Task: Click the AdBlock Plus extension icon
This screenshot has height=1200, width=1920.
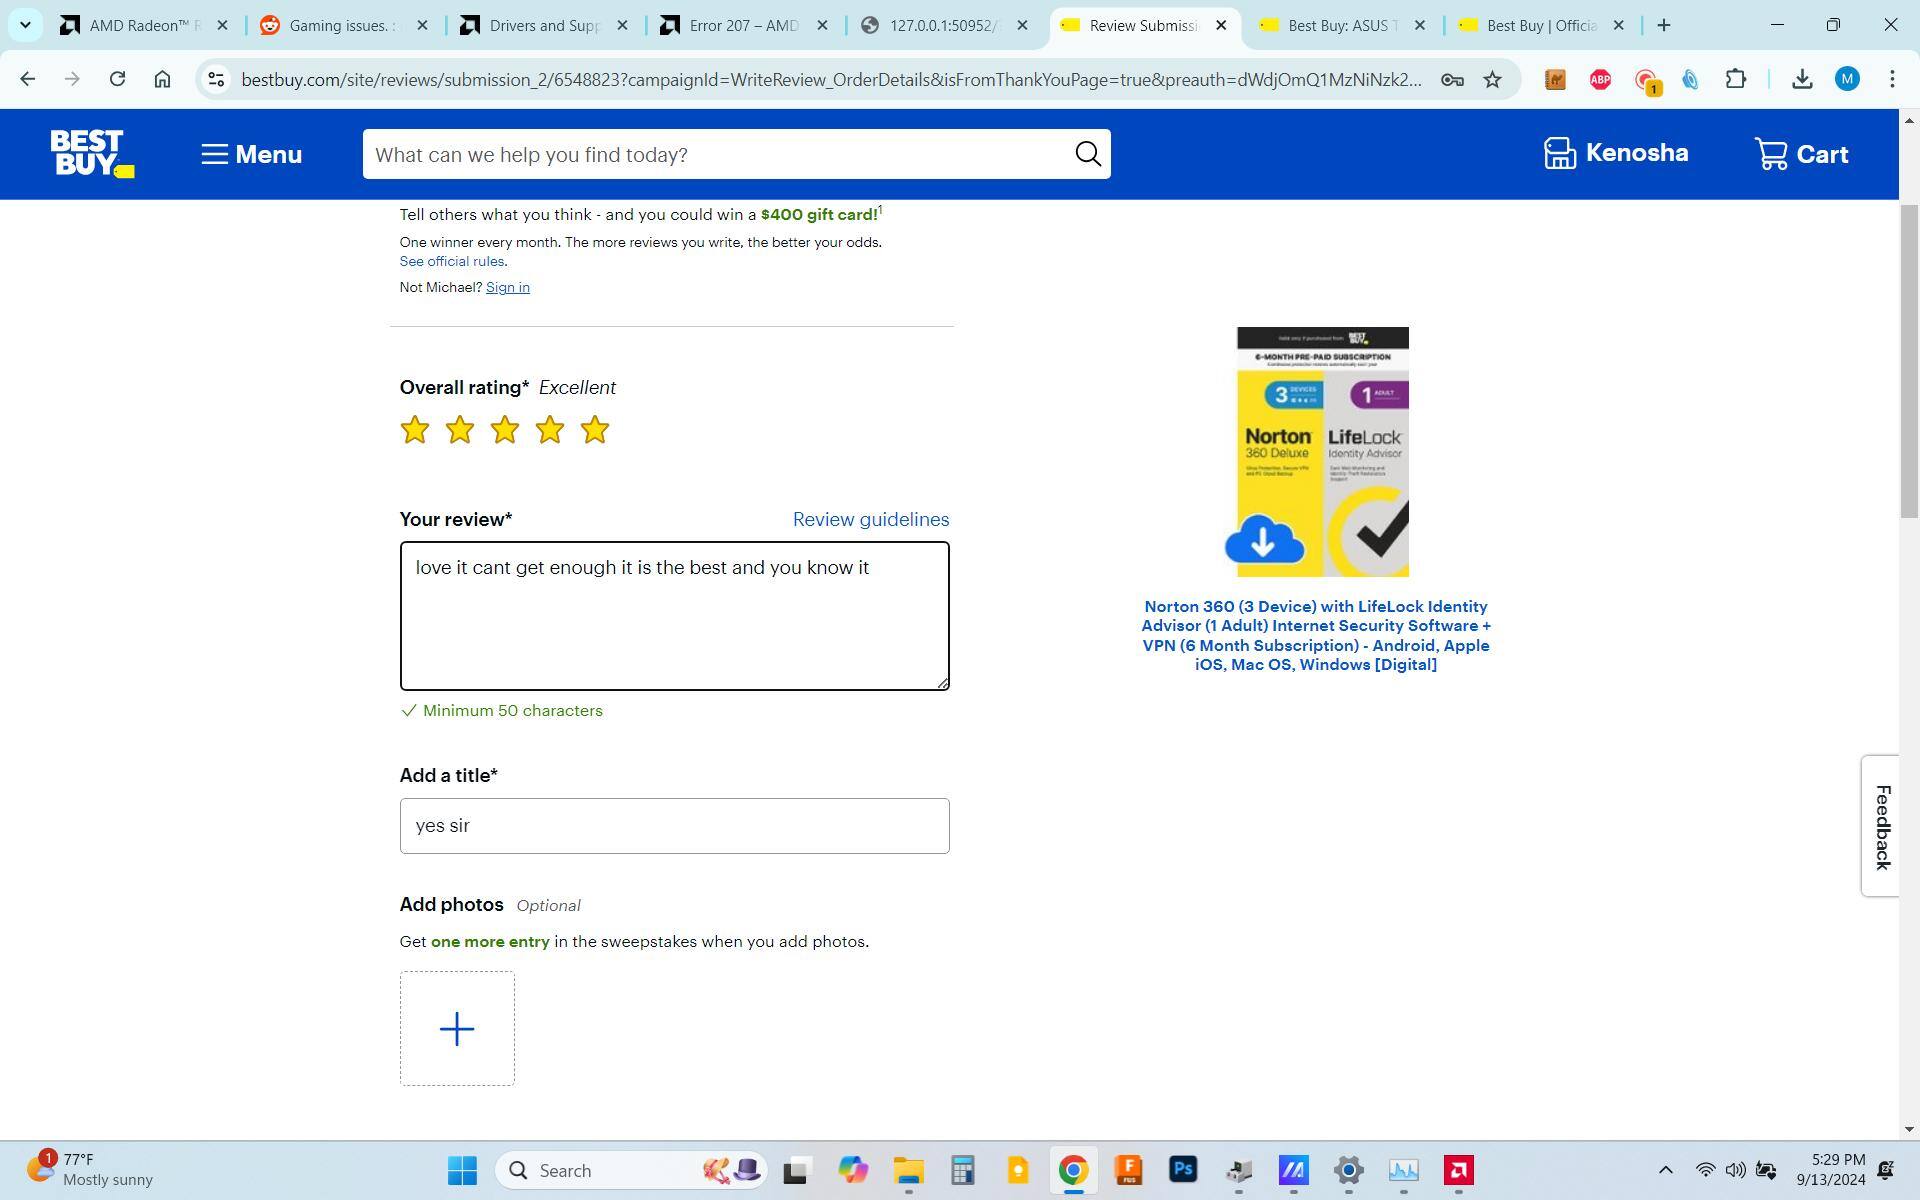Action: pos(1600,79)
